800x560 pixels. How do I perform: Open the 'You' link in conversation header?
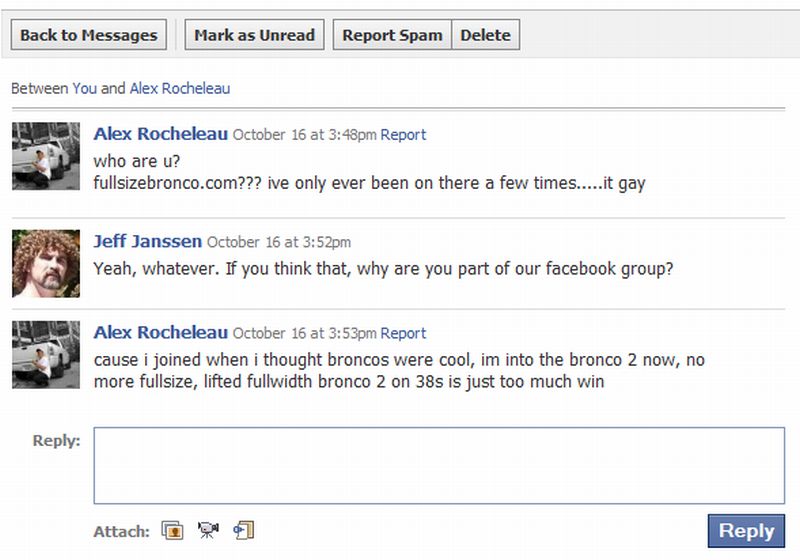(x=84, y=88)
